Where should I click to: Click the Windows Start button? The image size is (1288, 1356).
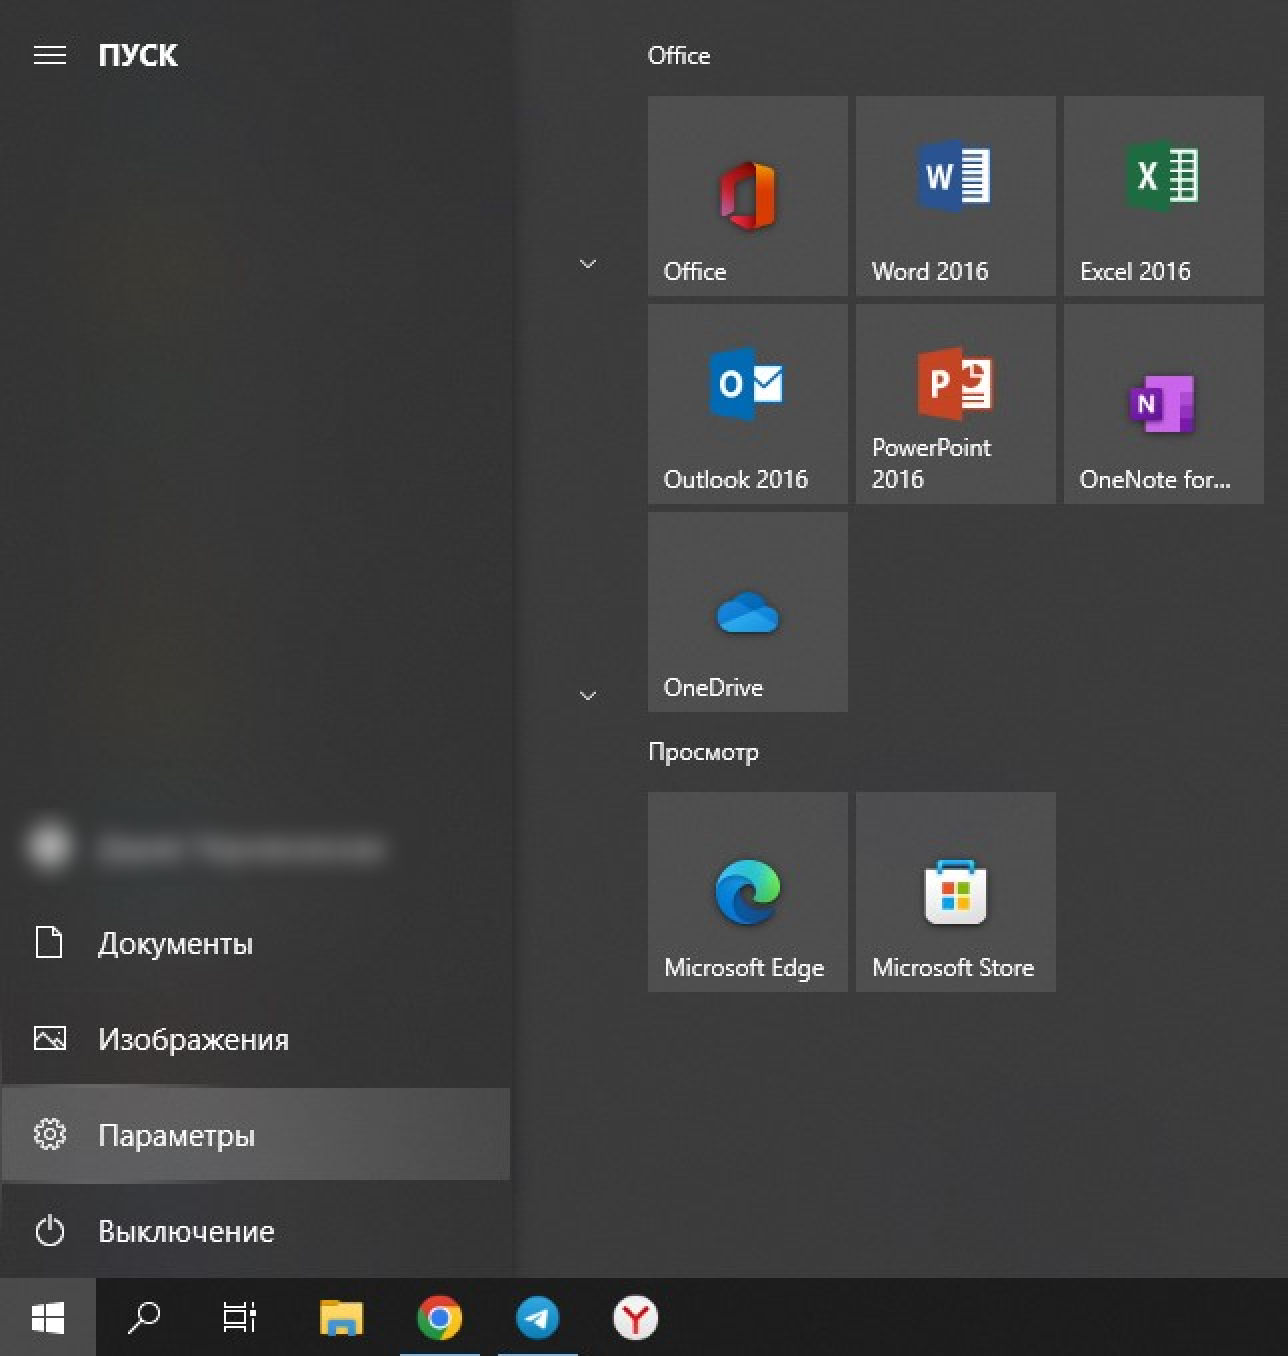pos(48,1318)
